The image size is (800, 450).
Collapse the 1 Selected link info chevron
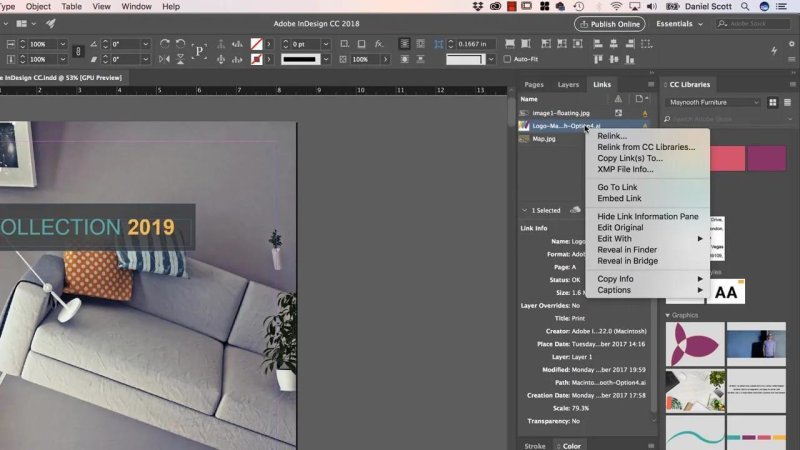pos(524,210)
